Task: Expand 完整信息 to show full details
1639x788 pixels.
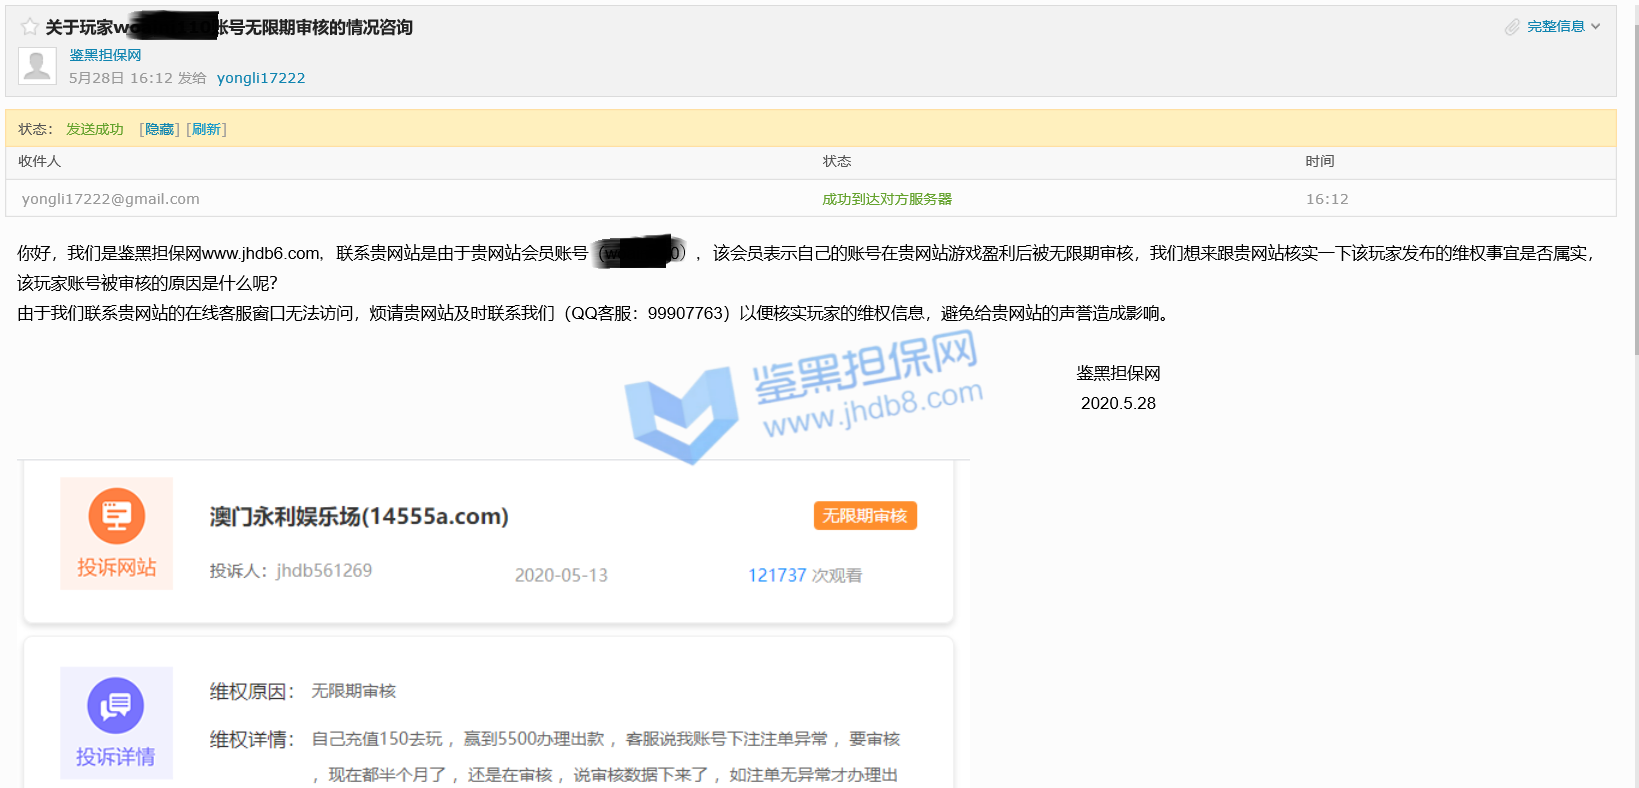Action: tap(1555, 27)
